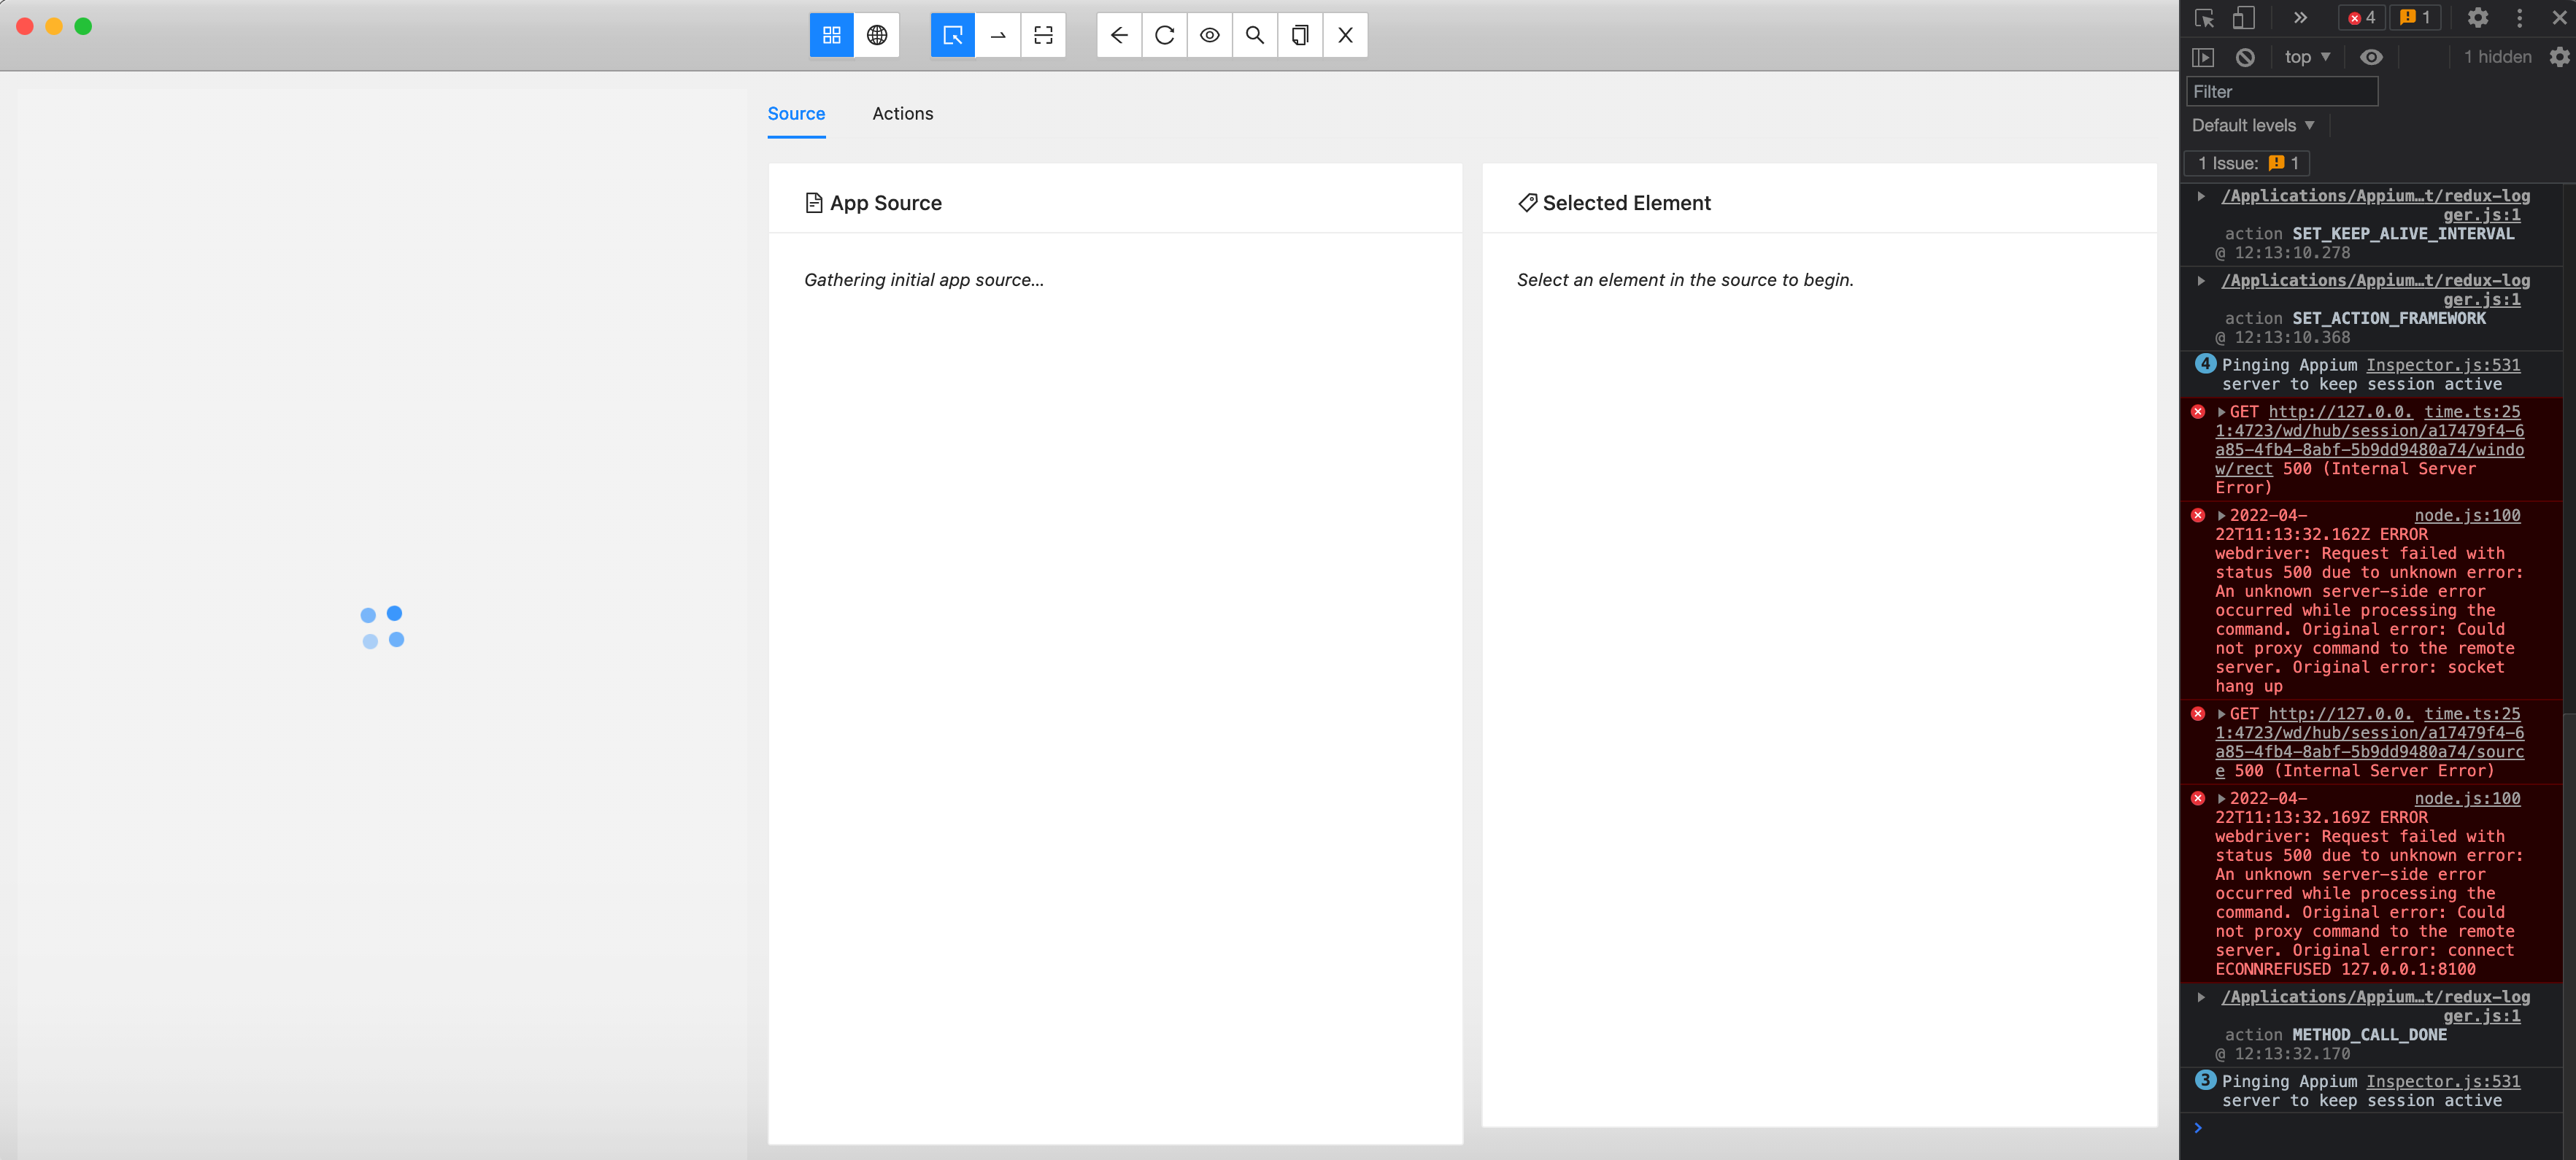Click the Back arrow button

pos(1119,35)
